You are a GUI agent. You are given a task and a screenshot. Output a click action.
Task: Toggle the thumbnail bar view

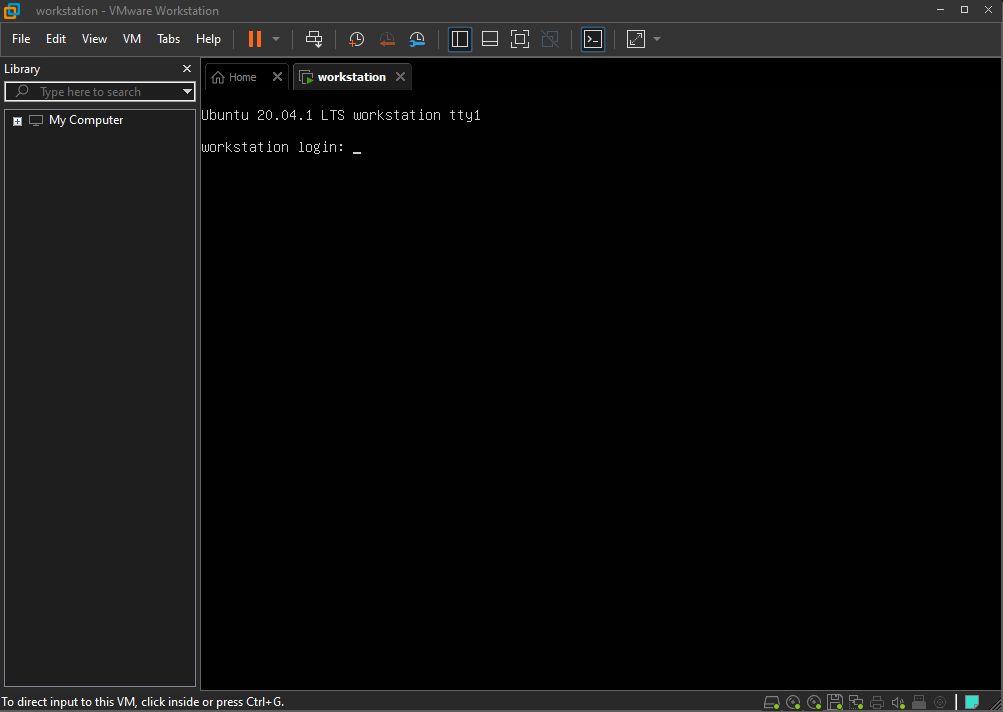coord(490,39)
